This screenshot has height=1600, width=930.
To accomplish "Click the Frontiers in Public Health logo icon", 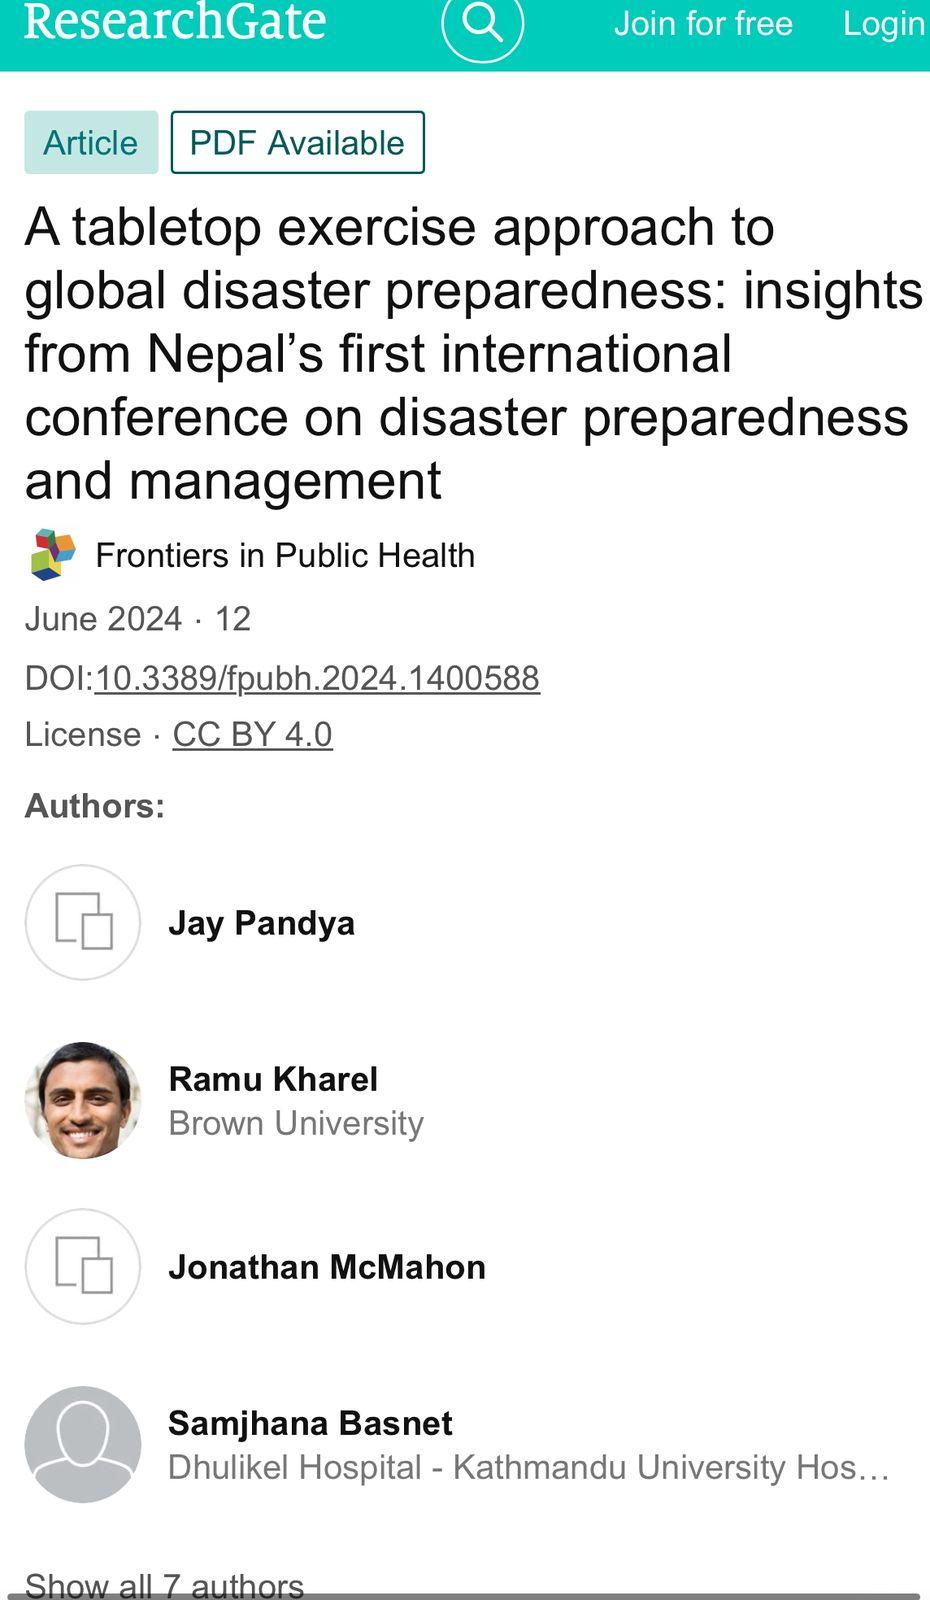I will (x=53, y=555).
